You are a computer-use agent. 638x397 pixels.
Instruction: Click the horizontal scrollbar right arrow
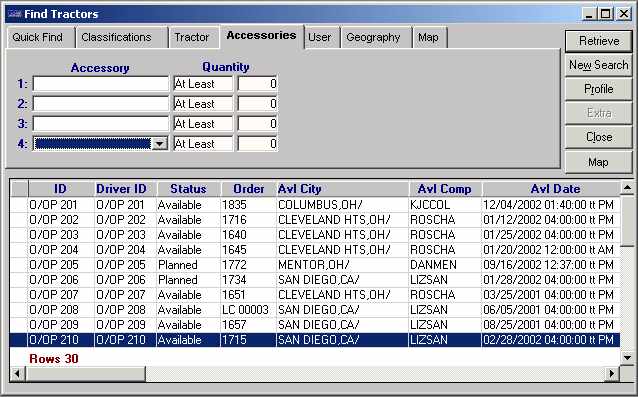point(612,373)
